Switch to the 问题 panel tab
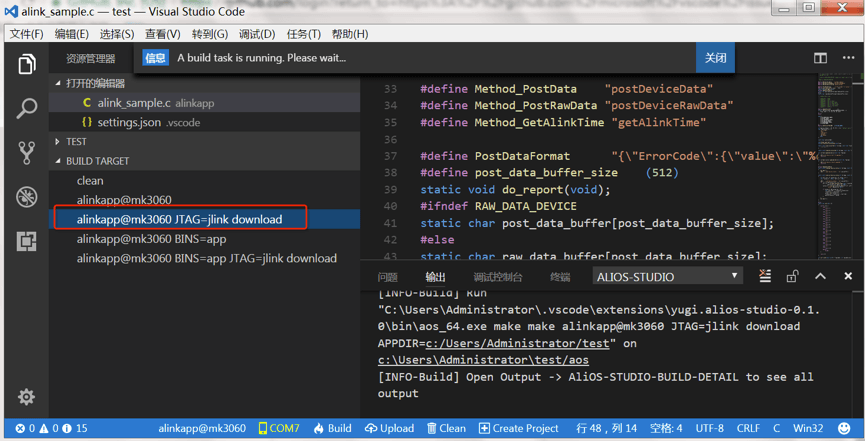Image resolution: width=865 pixels, height=441 pixels. click(388, 277)
